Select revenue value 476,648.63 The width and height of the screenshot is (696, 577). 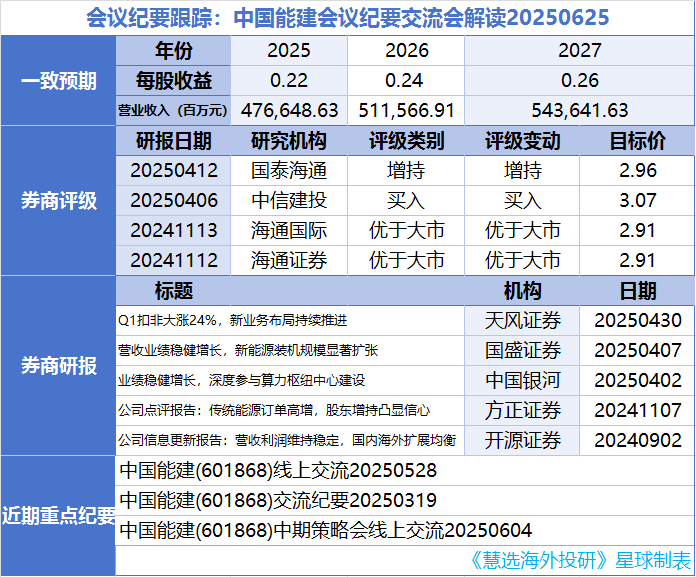click(x=289, y=111)
